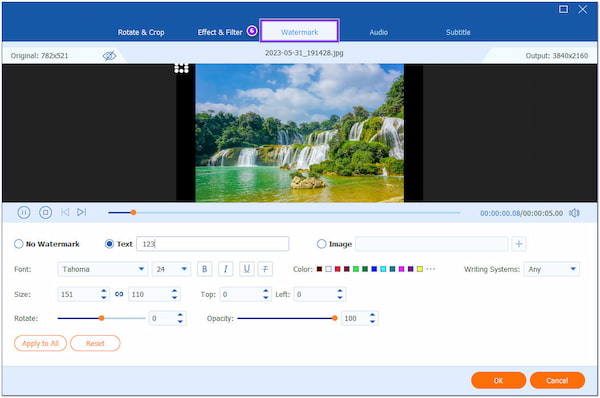
Task: Decrease the watermark height value 110
Action: click(174, 297)
